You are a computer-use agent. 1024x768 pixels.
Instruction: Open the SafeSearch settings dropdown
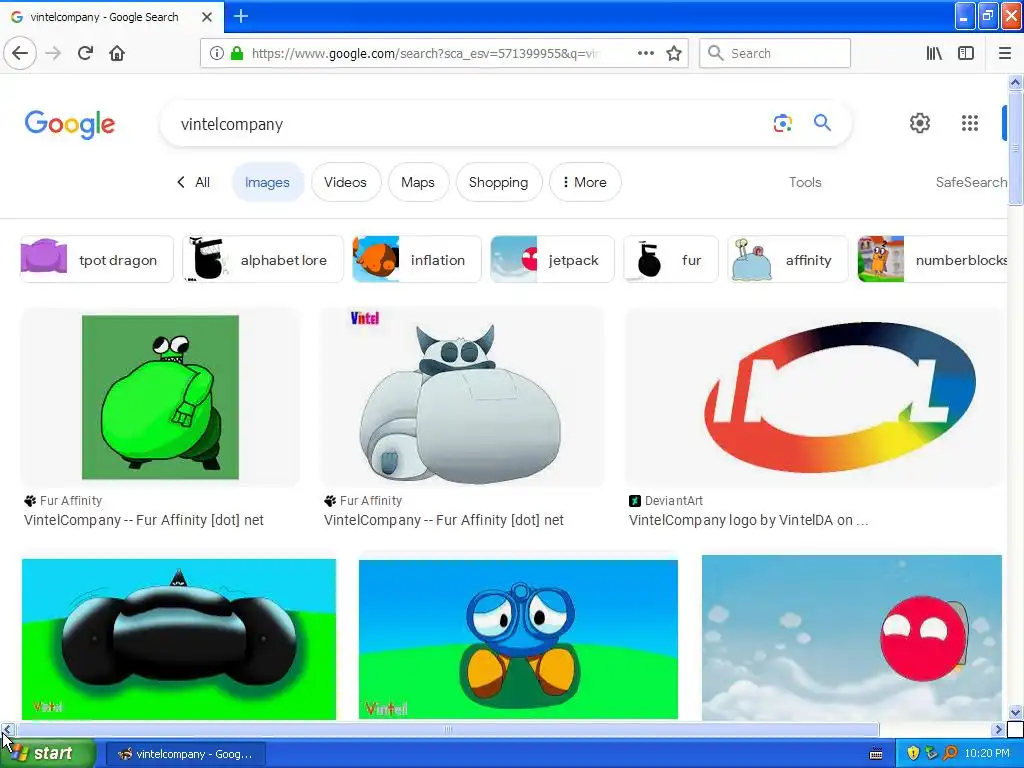970,182
